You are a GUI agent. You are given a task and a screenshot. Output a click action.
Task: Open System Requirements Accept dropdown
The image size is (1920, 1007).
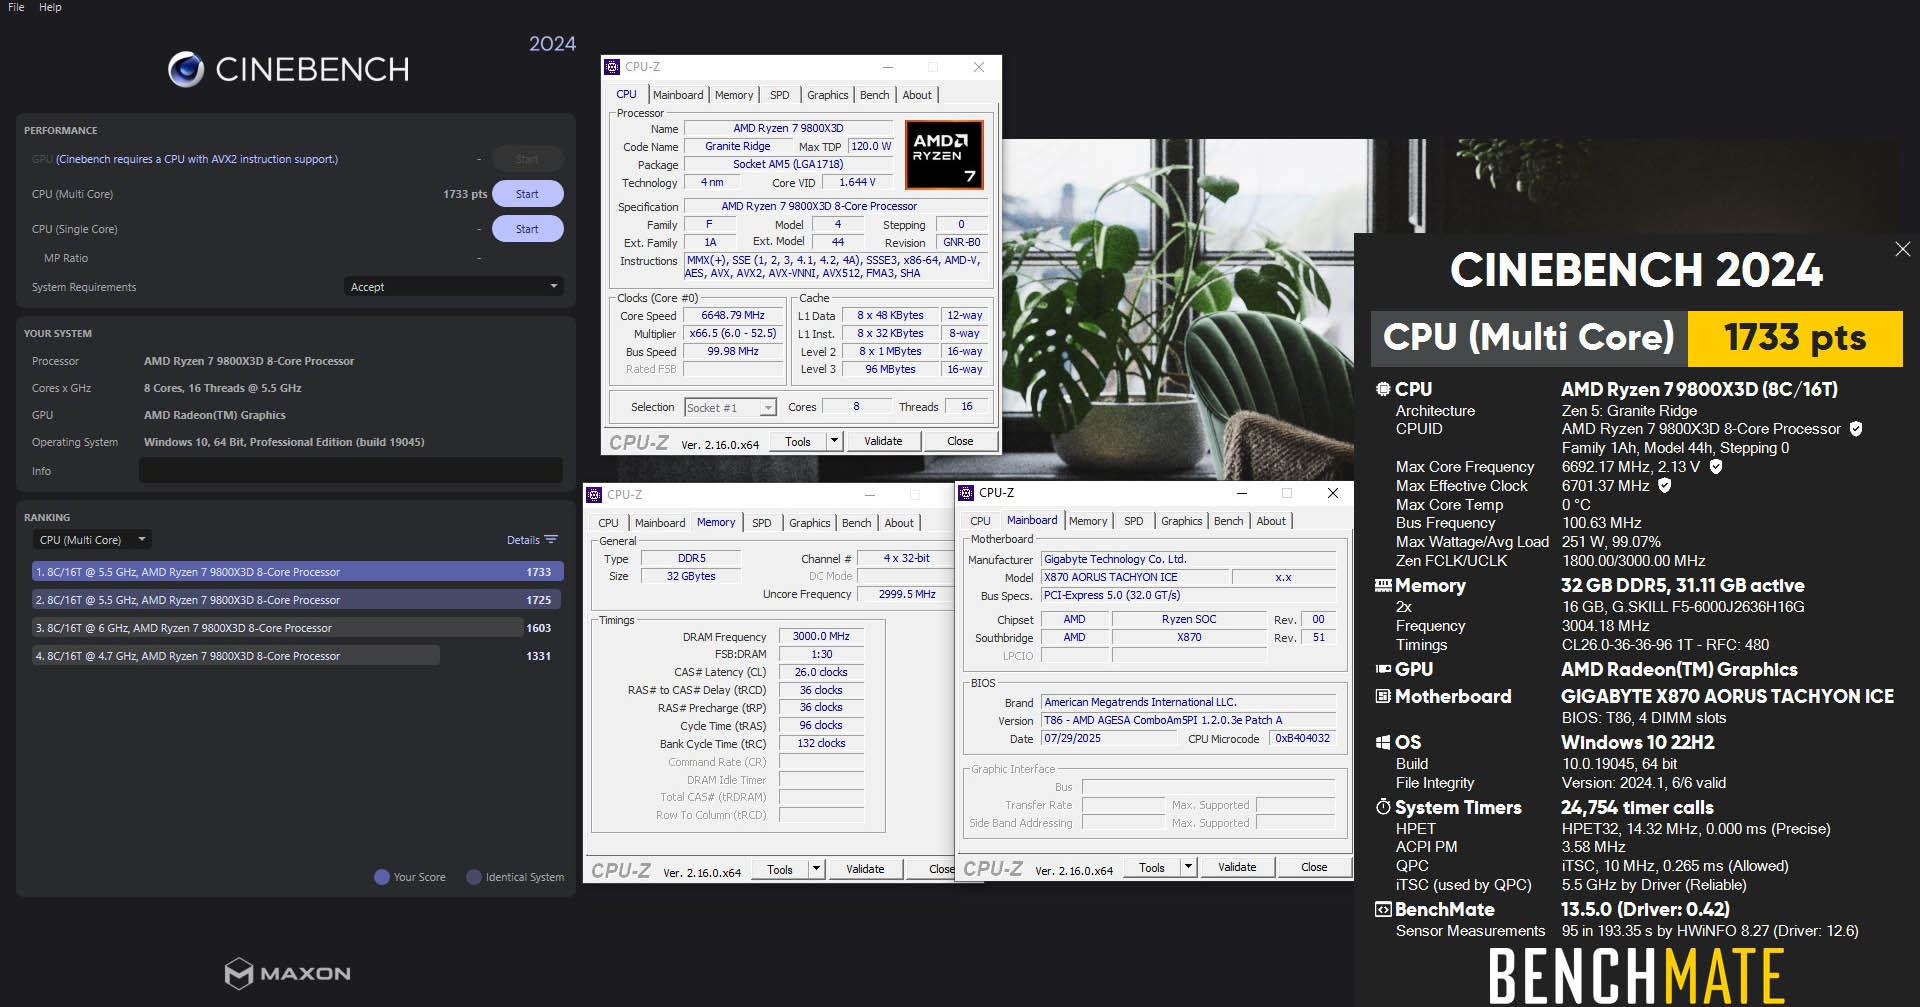pos(453,287)
